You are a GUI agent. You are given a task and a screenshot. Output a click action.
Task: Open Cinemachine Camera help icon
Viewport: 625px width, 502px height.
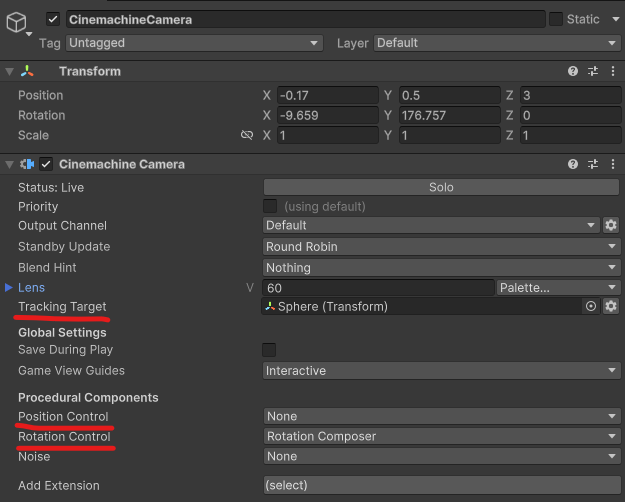click(x=573, y=164)
